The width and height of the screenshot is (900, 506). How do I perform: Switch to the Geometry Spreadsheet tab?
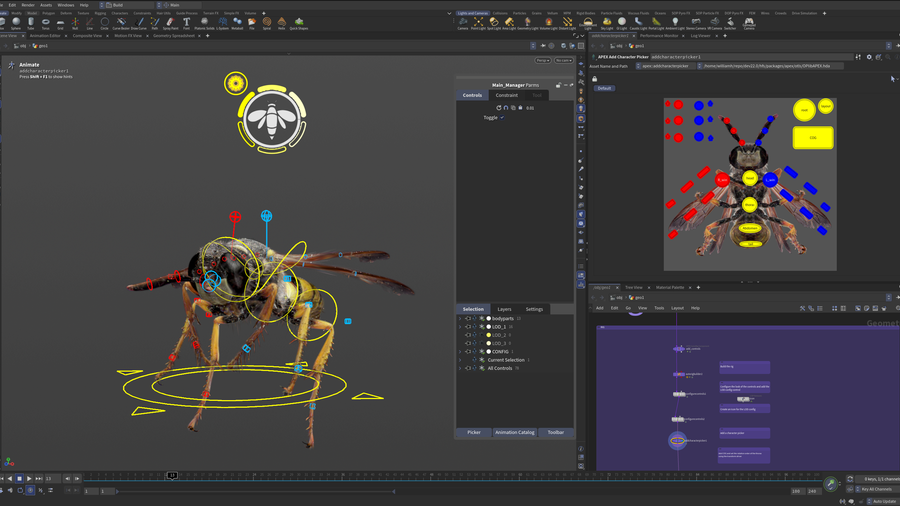tap(173, 36)
